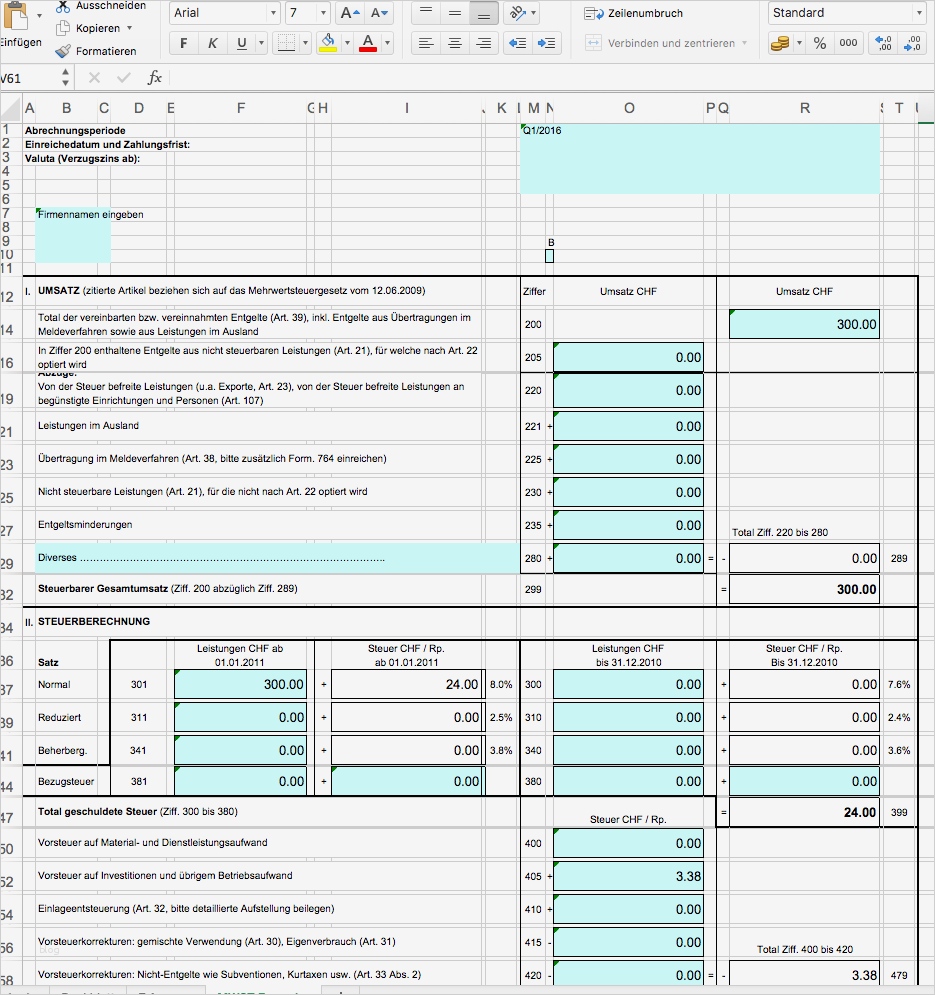Toggle bold formatting with the F button

pos(184,44)
